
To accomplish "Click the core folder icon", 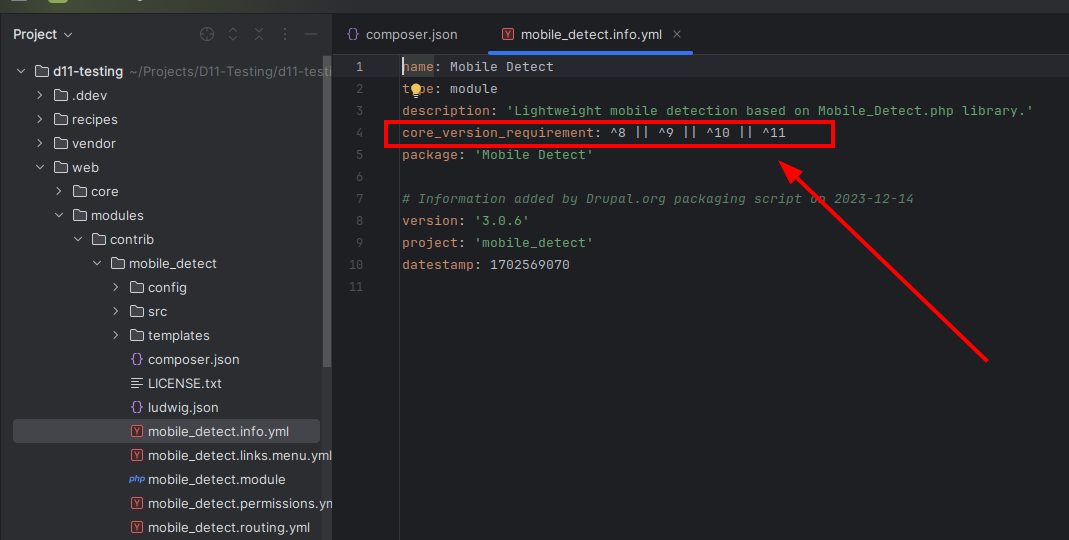I will point(80,191).
